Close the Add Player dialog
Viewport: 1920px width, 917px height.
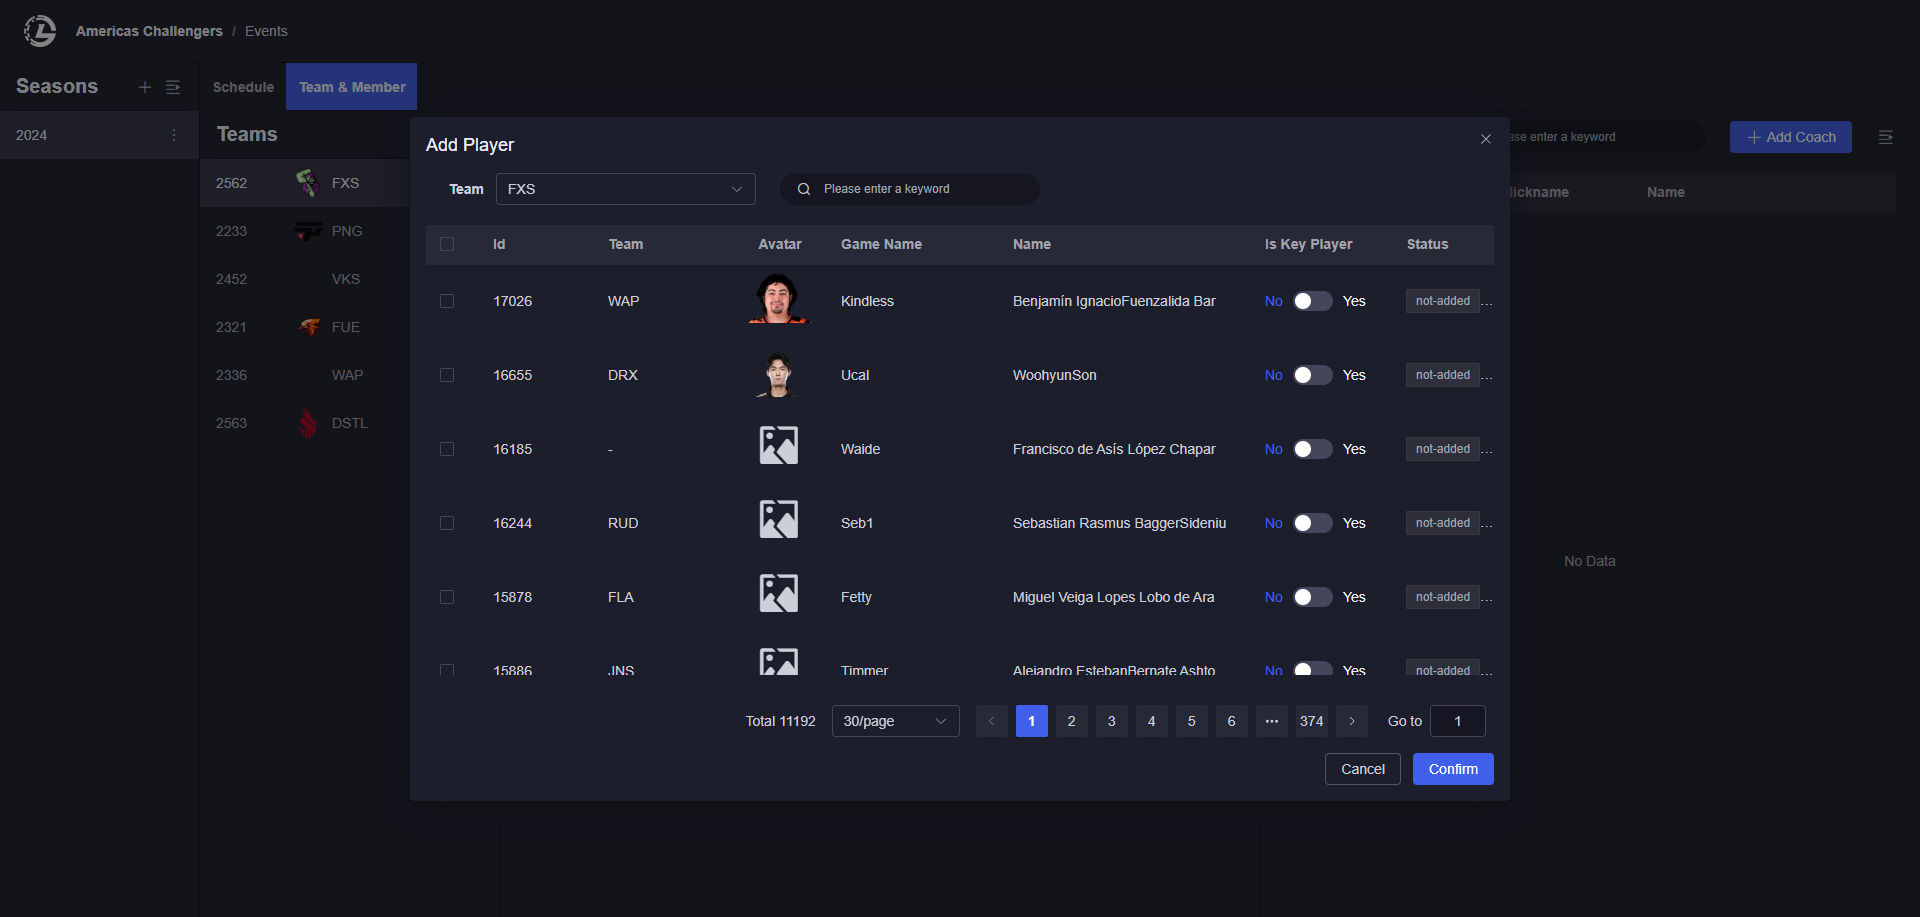(x=1485, y=139)
